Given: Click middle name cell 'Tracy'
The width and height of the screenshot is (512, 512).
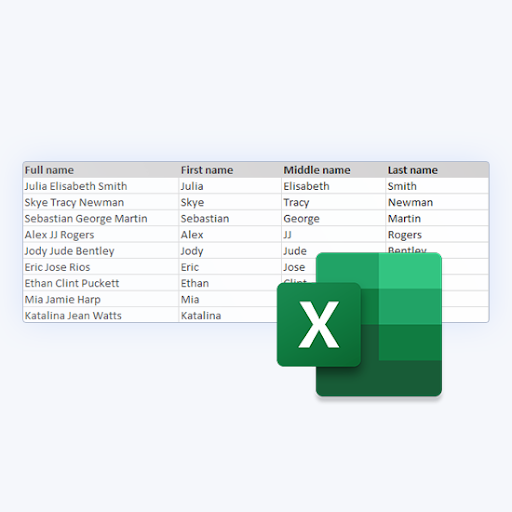Looking at the screenshot, I should pos(333,202).
